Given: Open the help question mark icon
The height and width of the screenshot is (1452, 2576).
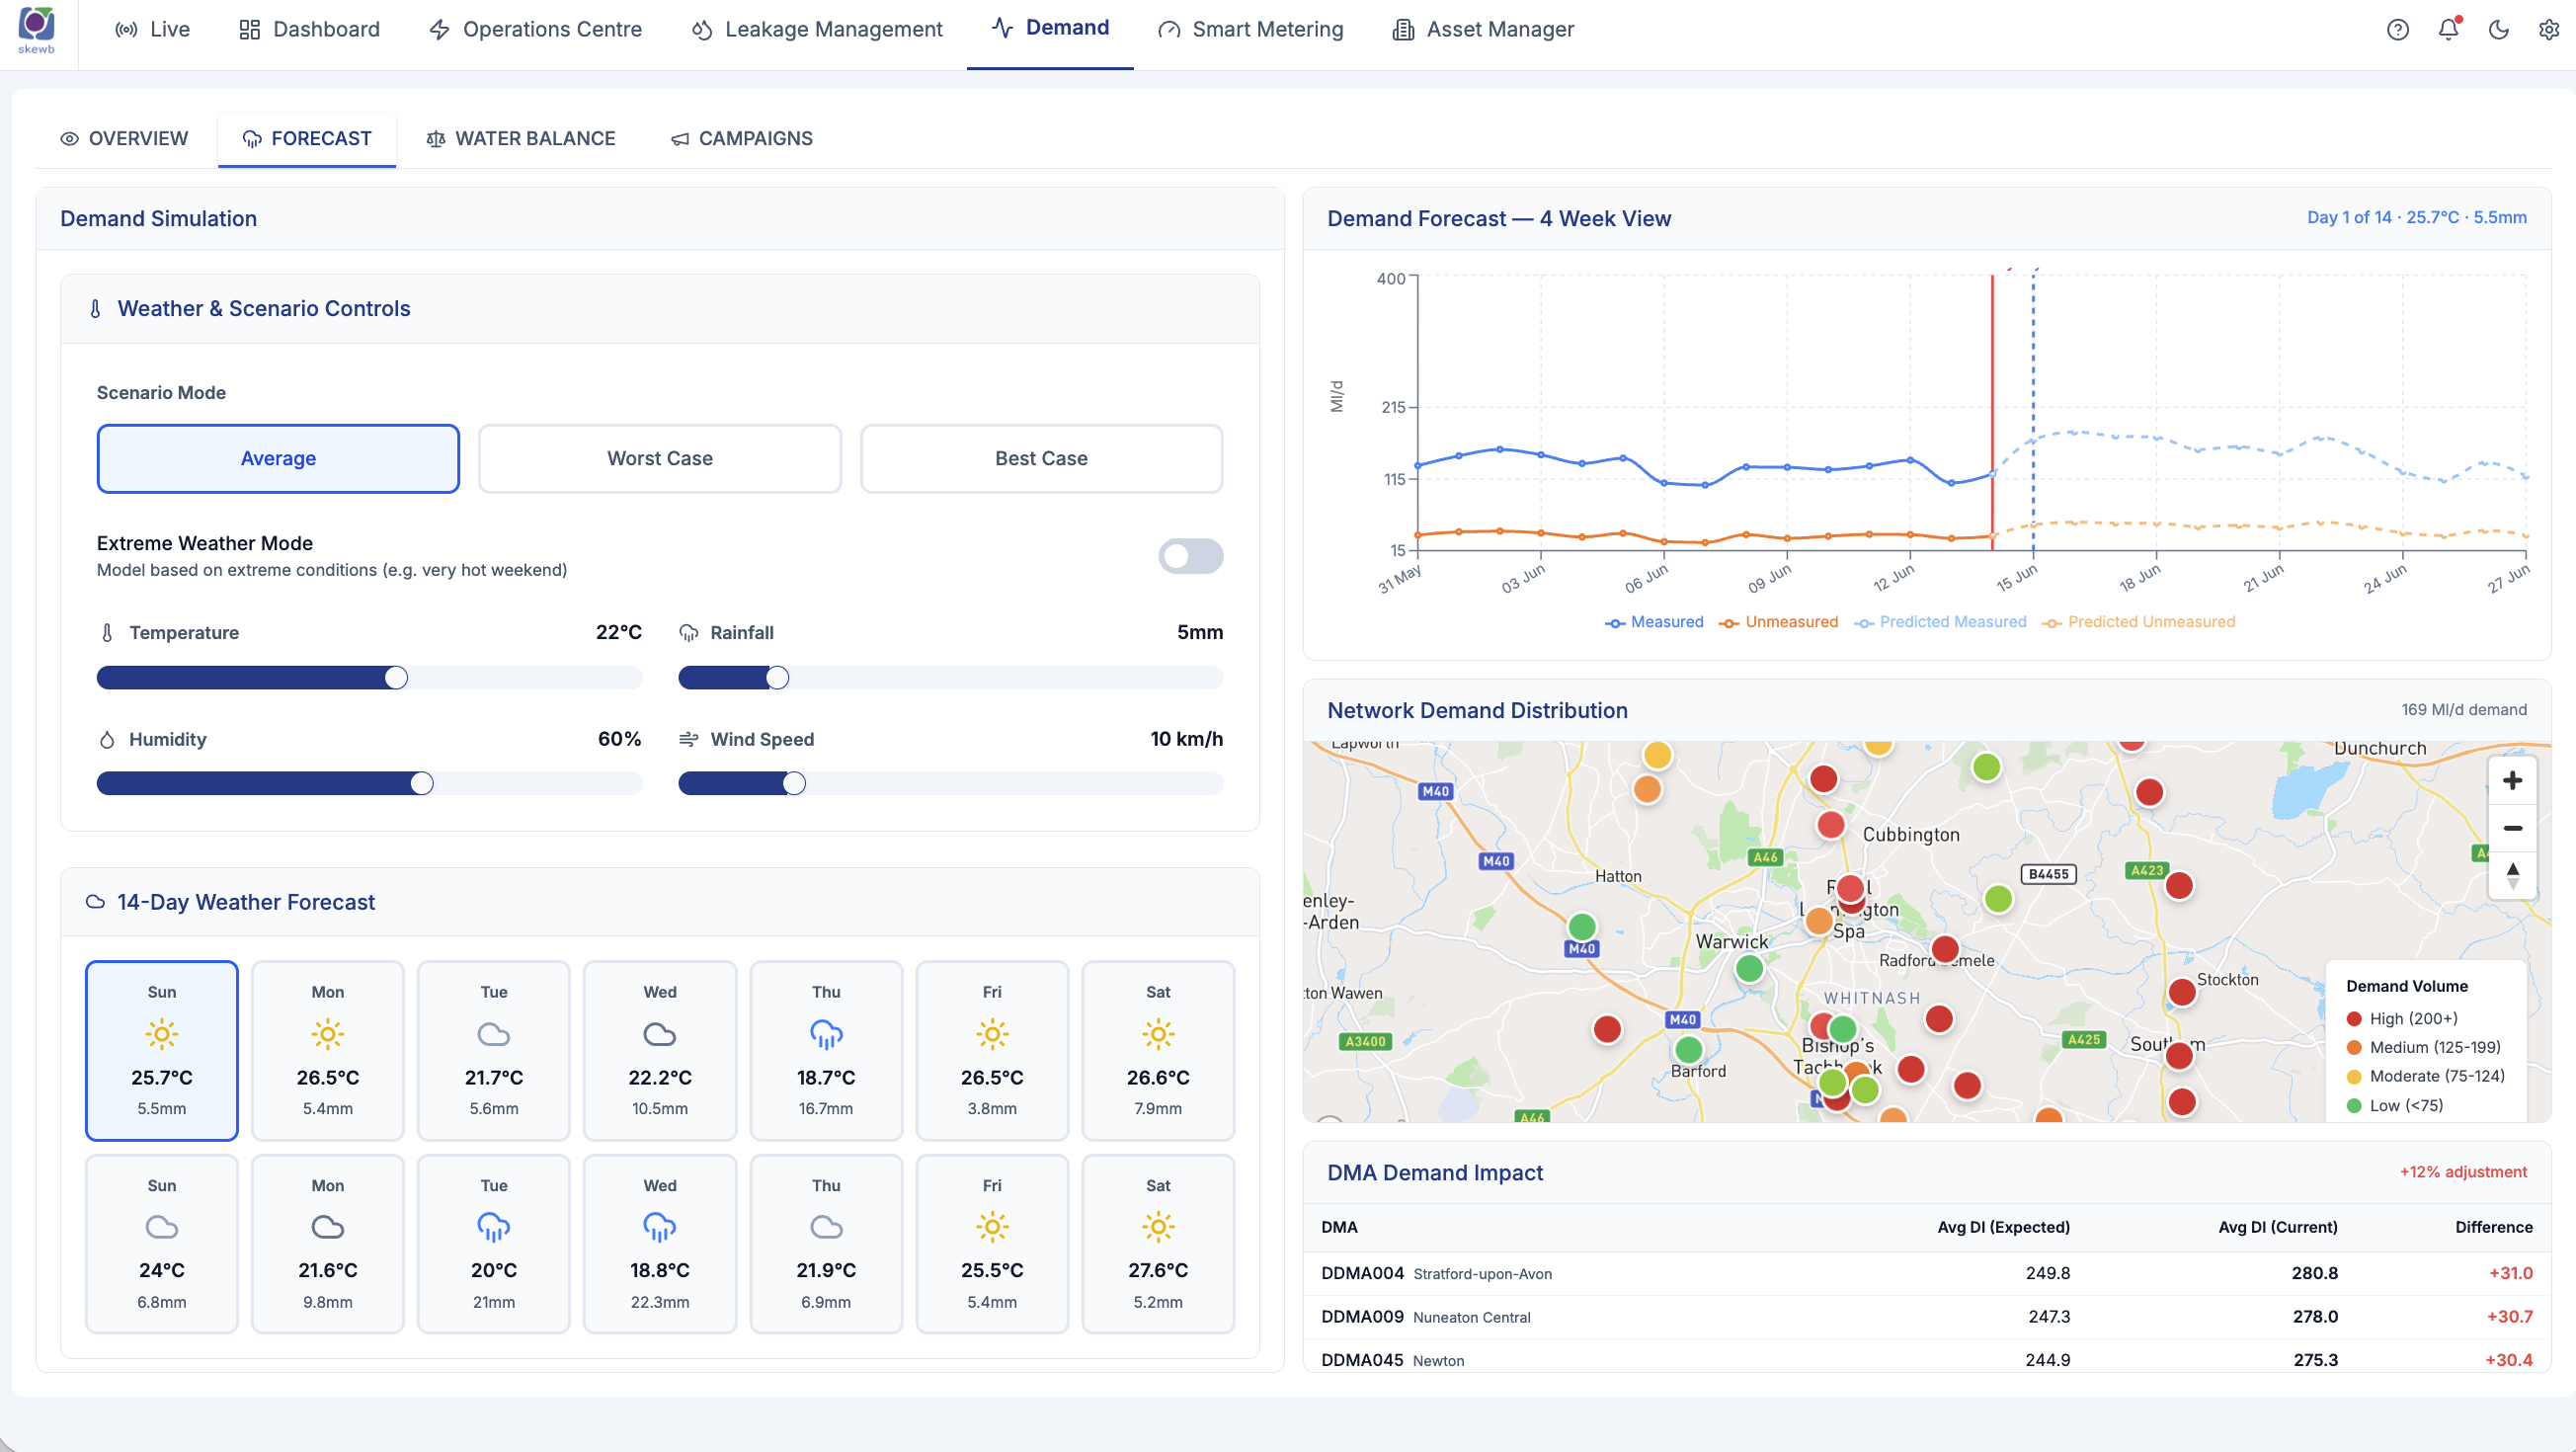Looking at the screenshot, I should coord(2398,30).
